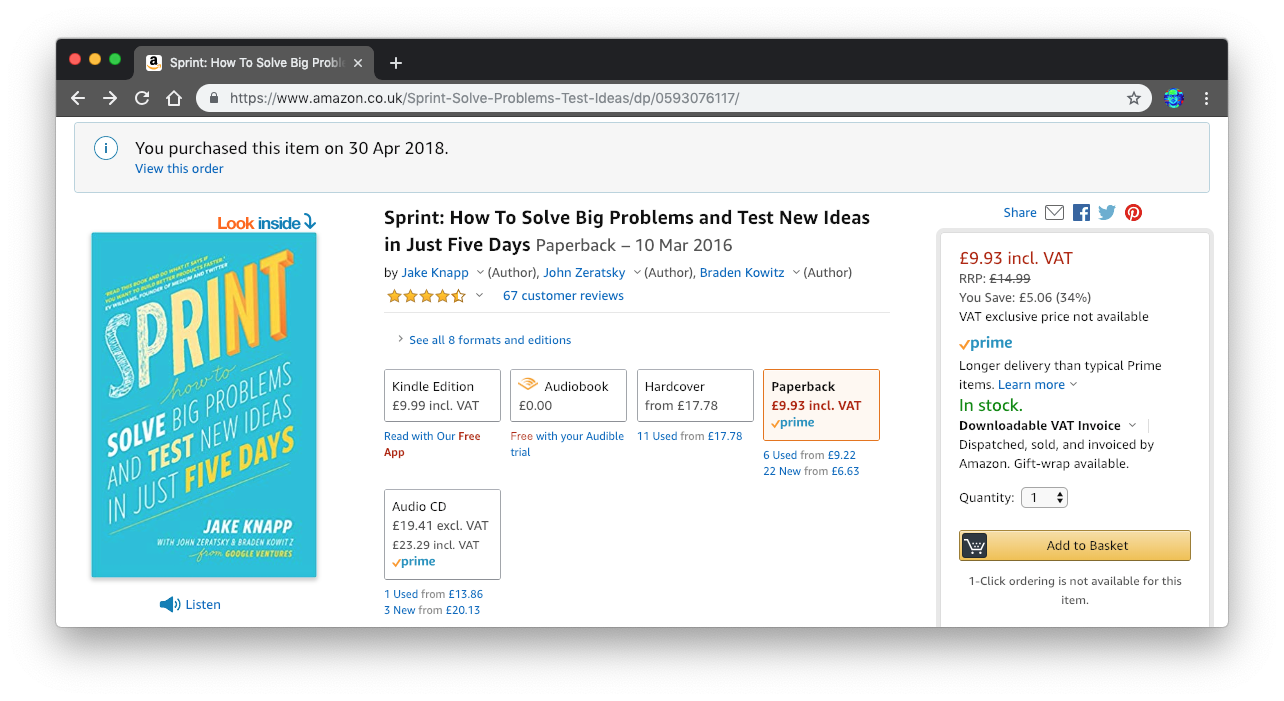Select the Sprint: How To Solve tab
Viewport: 1284px width, 701px height.
(256, 62)
